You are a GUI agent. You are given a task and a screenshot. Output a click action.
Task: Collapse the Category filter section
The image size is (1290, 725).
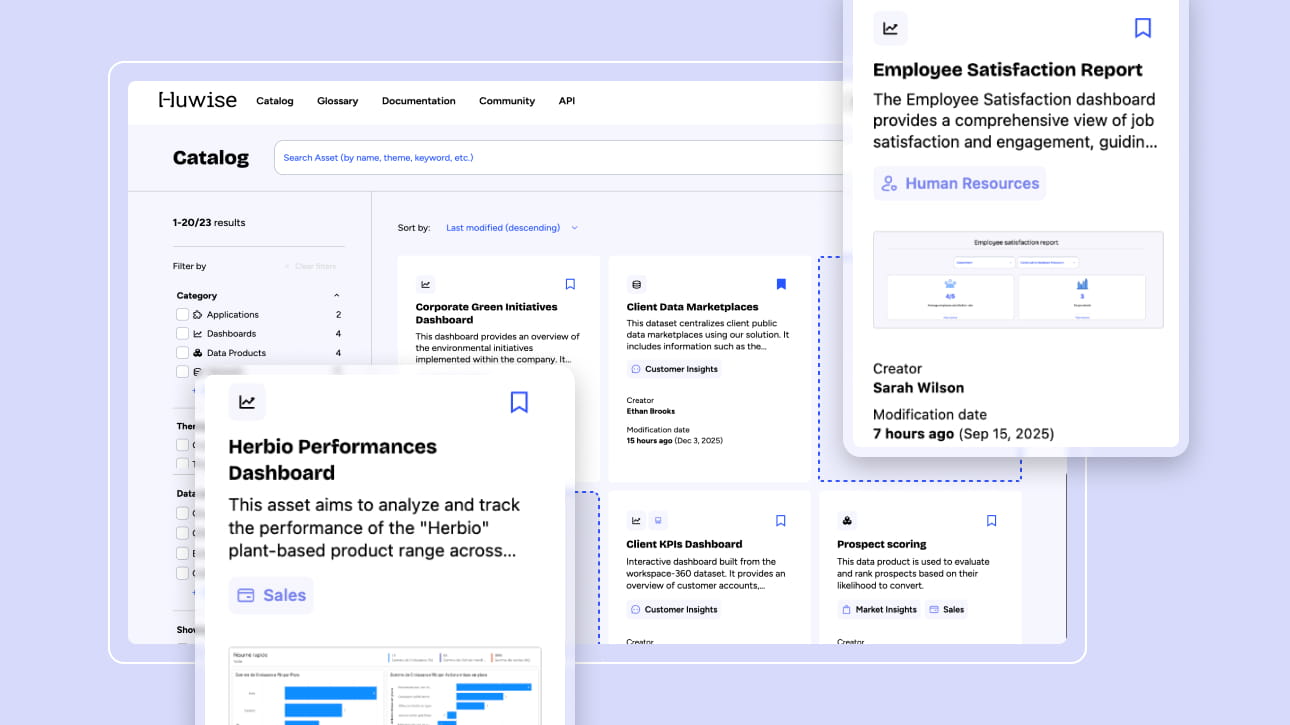coord(336,296)
